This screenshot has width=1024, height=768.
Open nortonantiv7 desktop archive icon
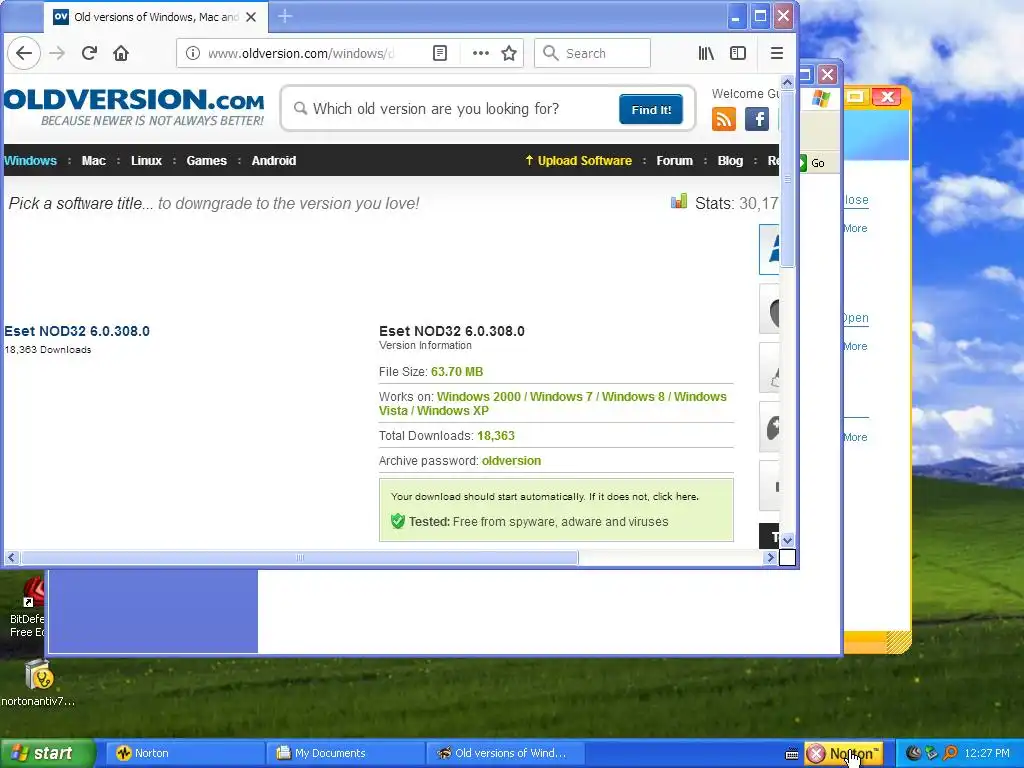pyautogui.click(x=38, y=683)
